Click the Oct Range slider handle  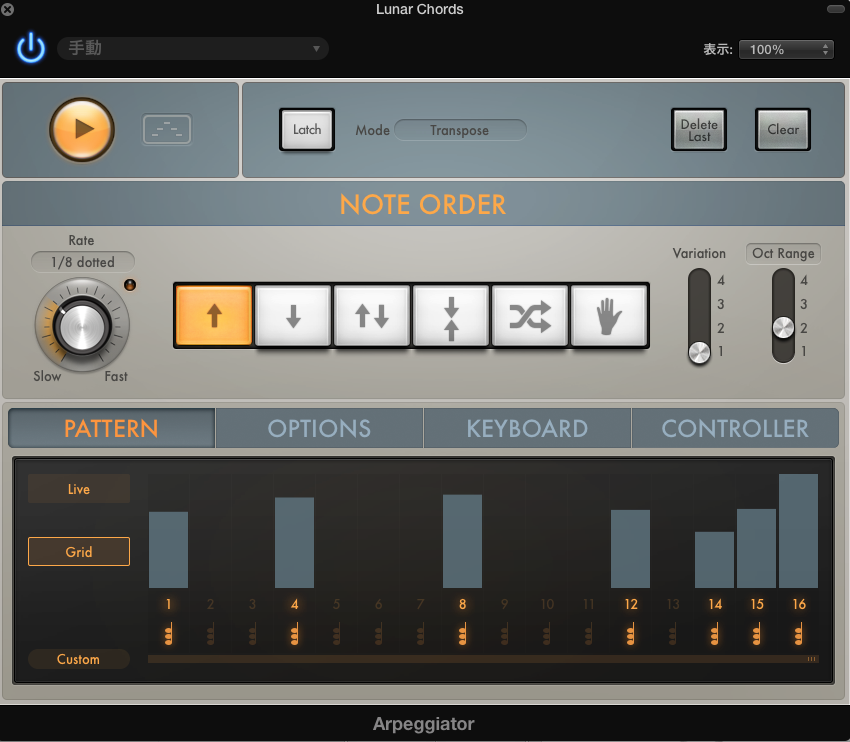[x=783, y=327]
